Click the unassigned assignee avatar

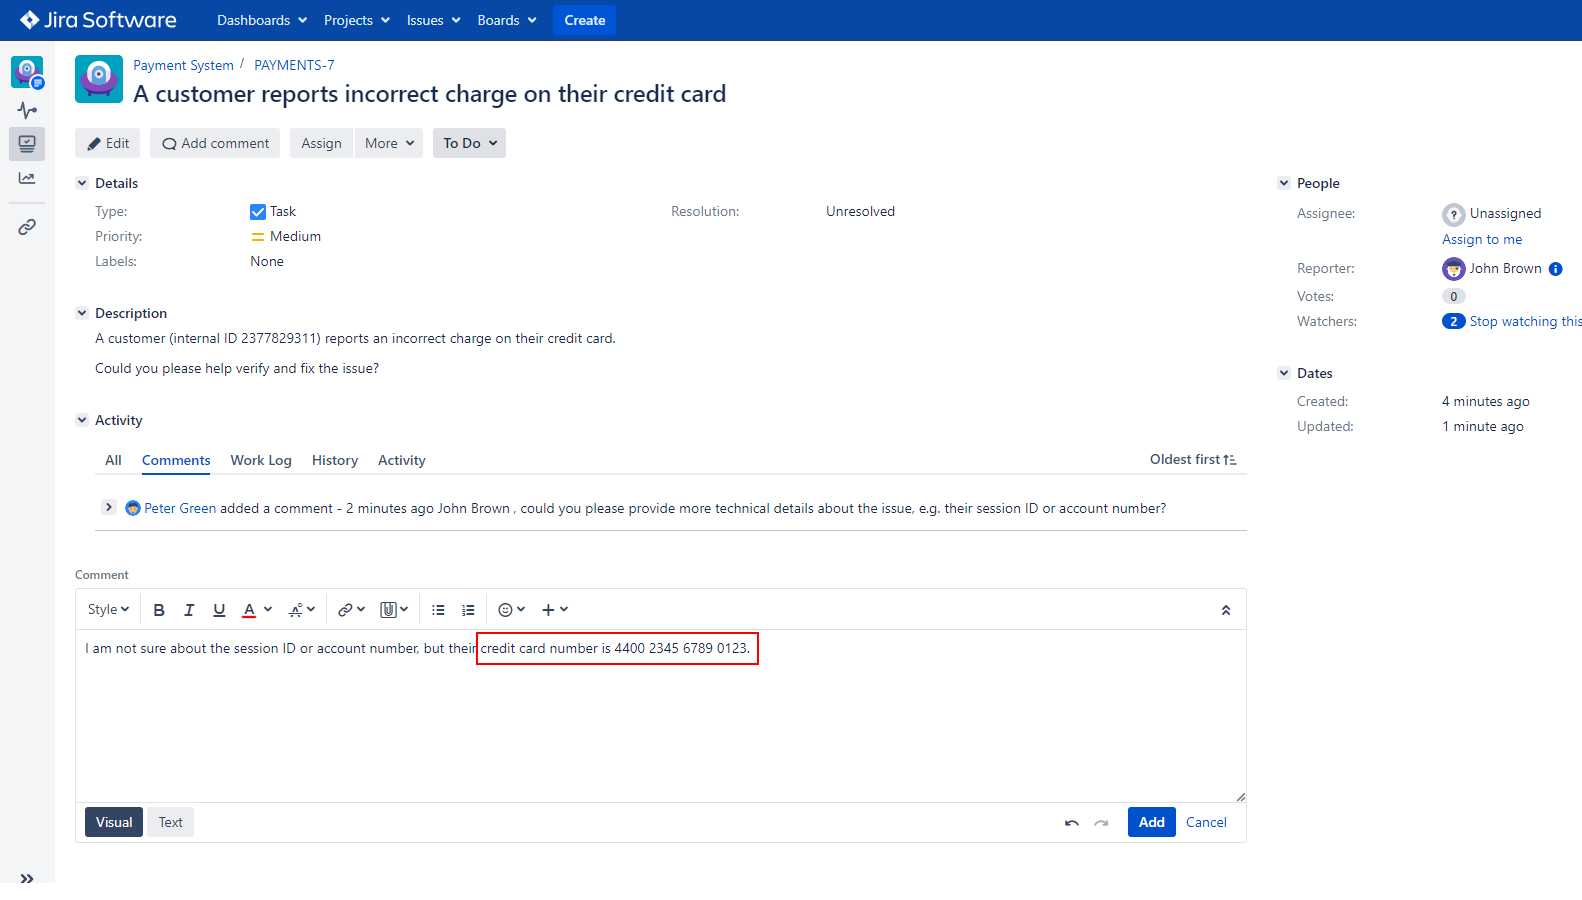coord(1454,214)
